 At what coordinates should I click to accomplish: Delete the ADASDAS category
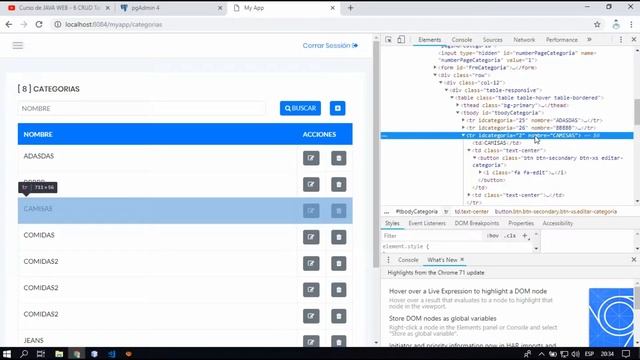click(x=338, y=158)
